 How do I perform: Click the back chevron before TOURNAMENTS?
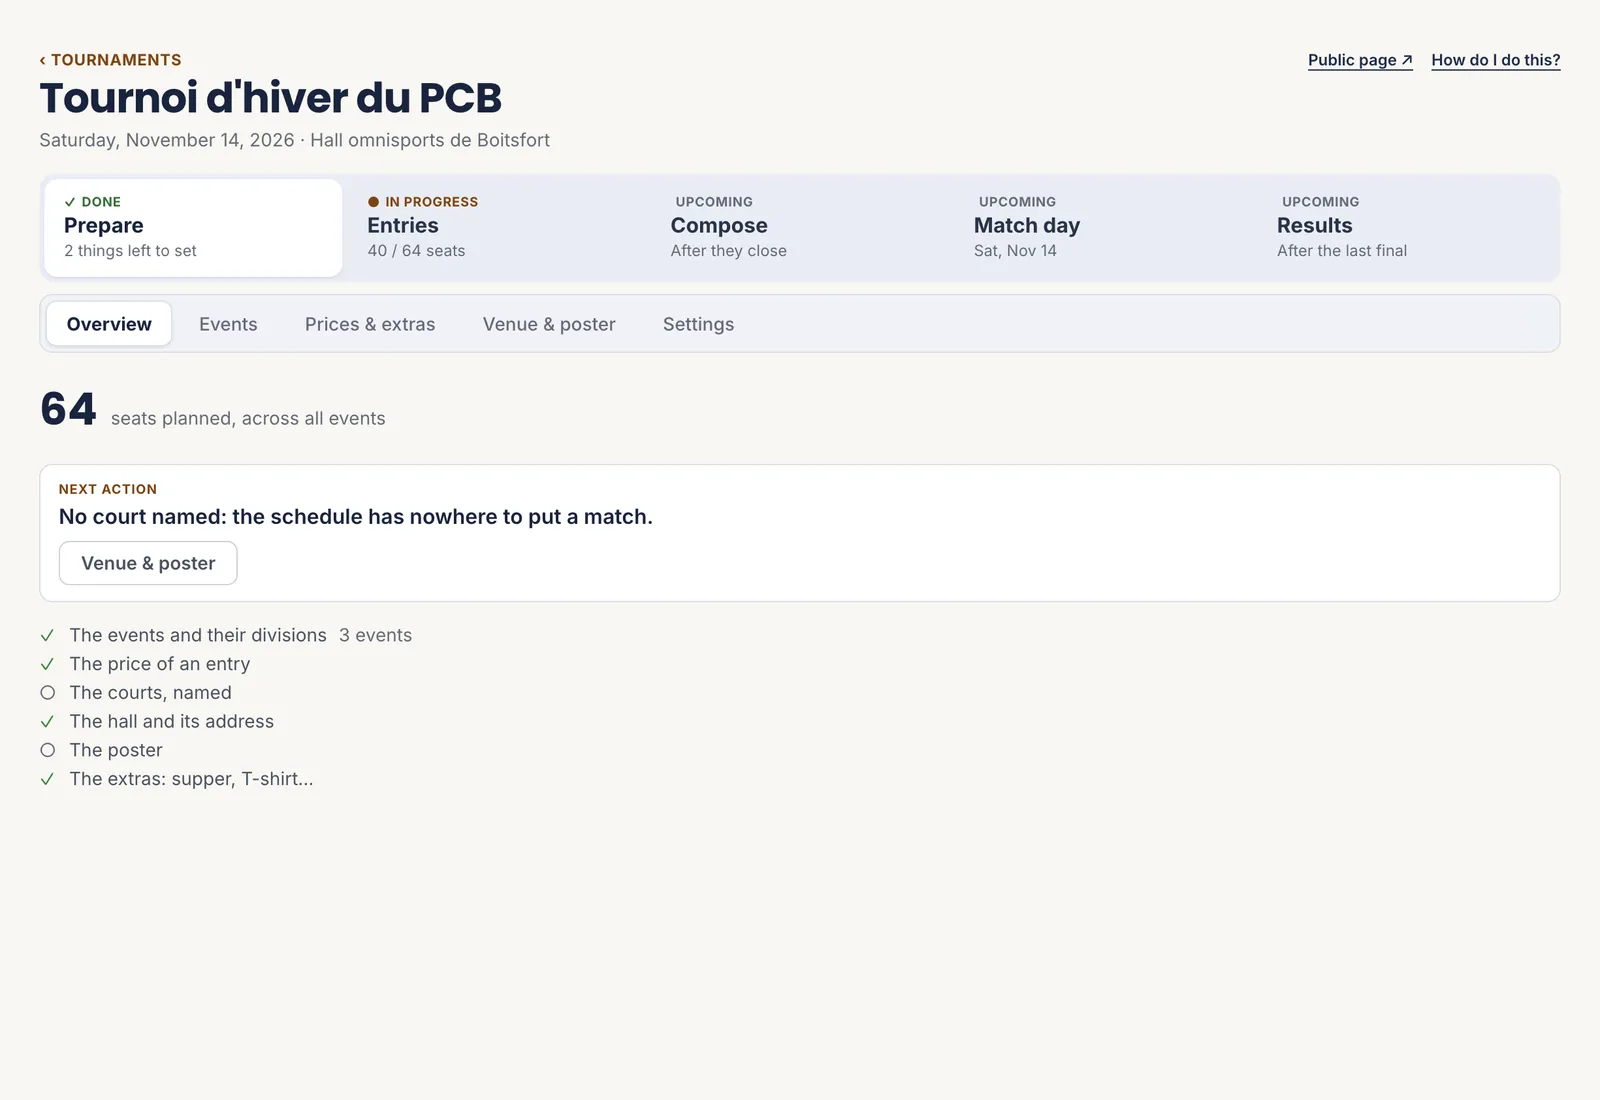[x=43, y=60]
